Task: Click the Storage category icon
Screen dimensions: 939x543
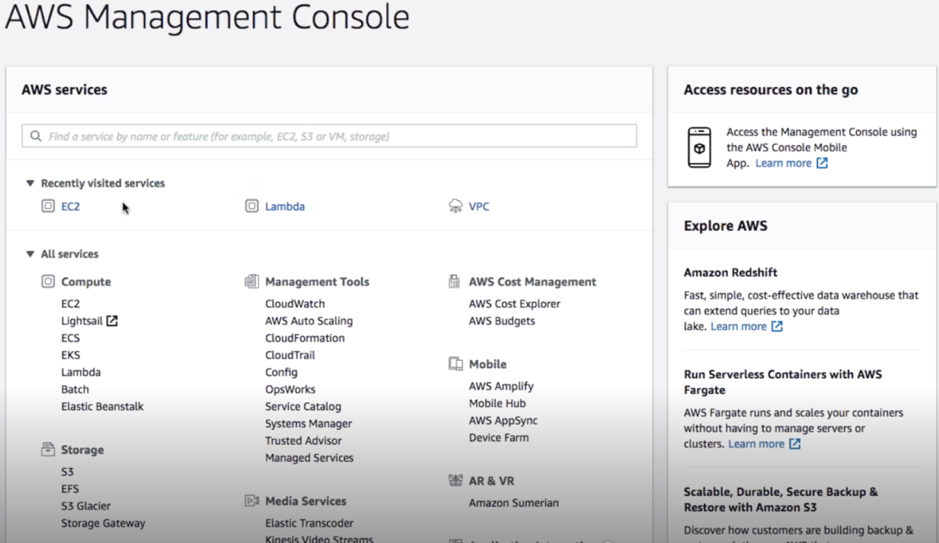Action: tap(48, 450)
